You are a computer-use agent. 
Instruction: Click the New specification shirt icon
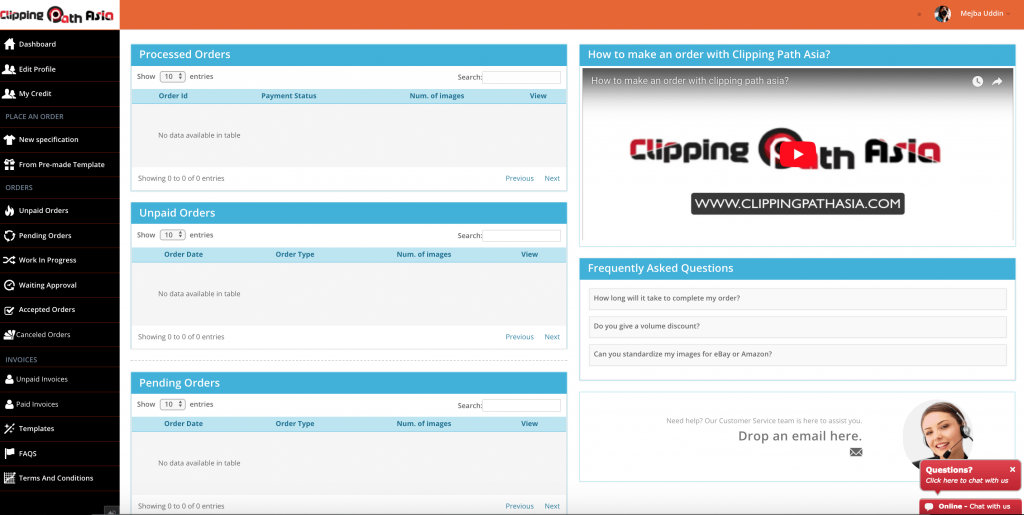pyautogui.click(x=9, y=140)
